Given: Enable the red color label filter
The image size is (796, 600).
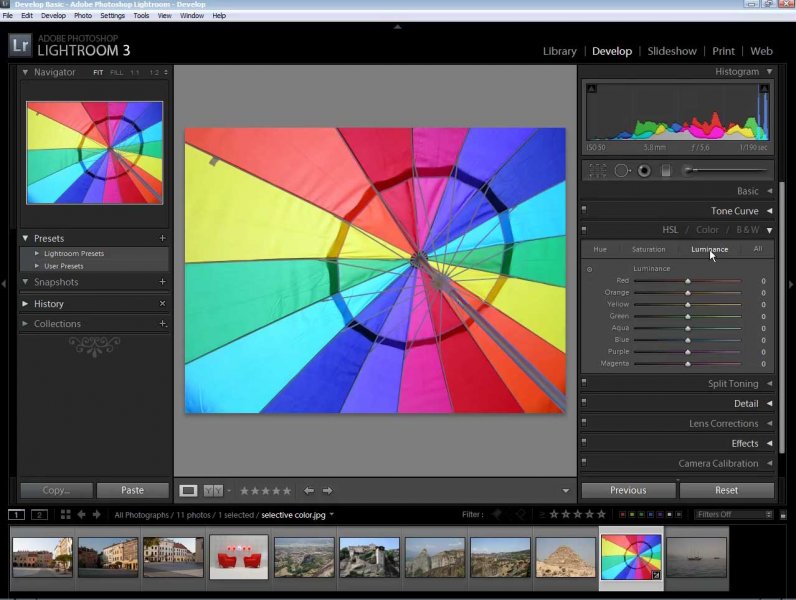Looking at the screenshot, I should point(622,515).
